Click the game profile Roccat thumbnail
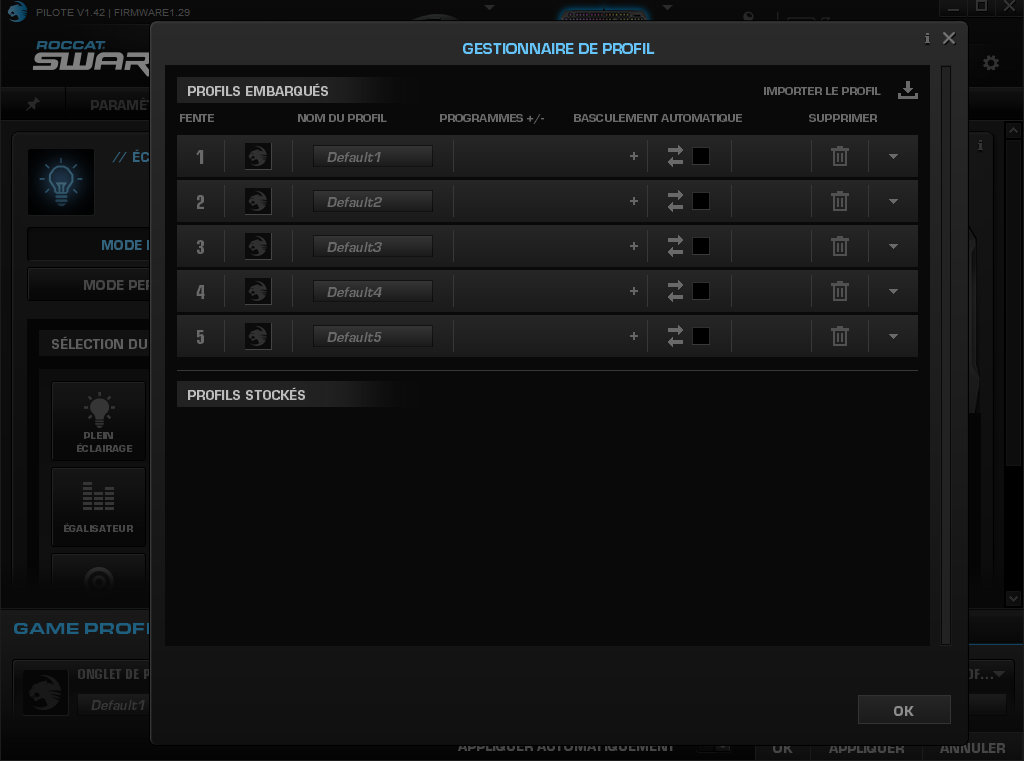 tap(46, 692)
